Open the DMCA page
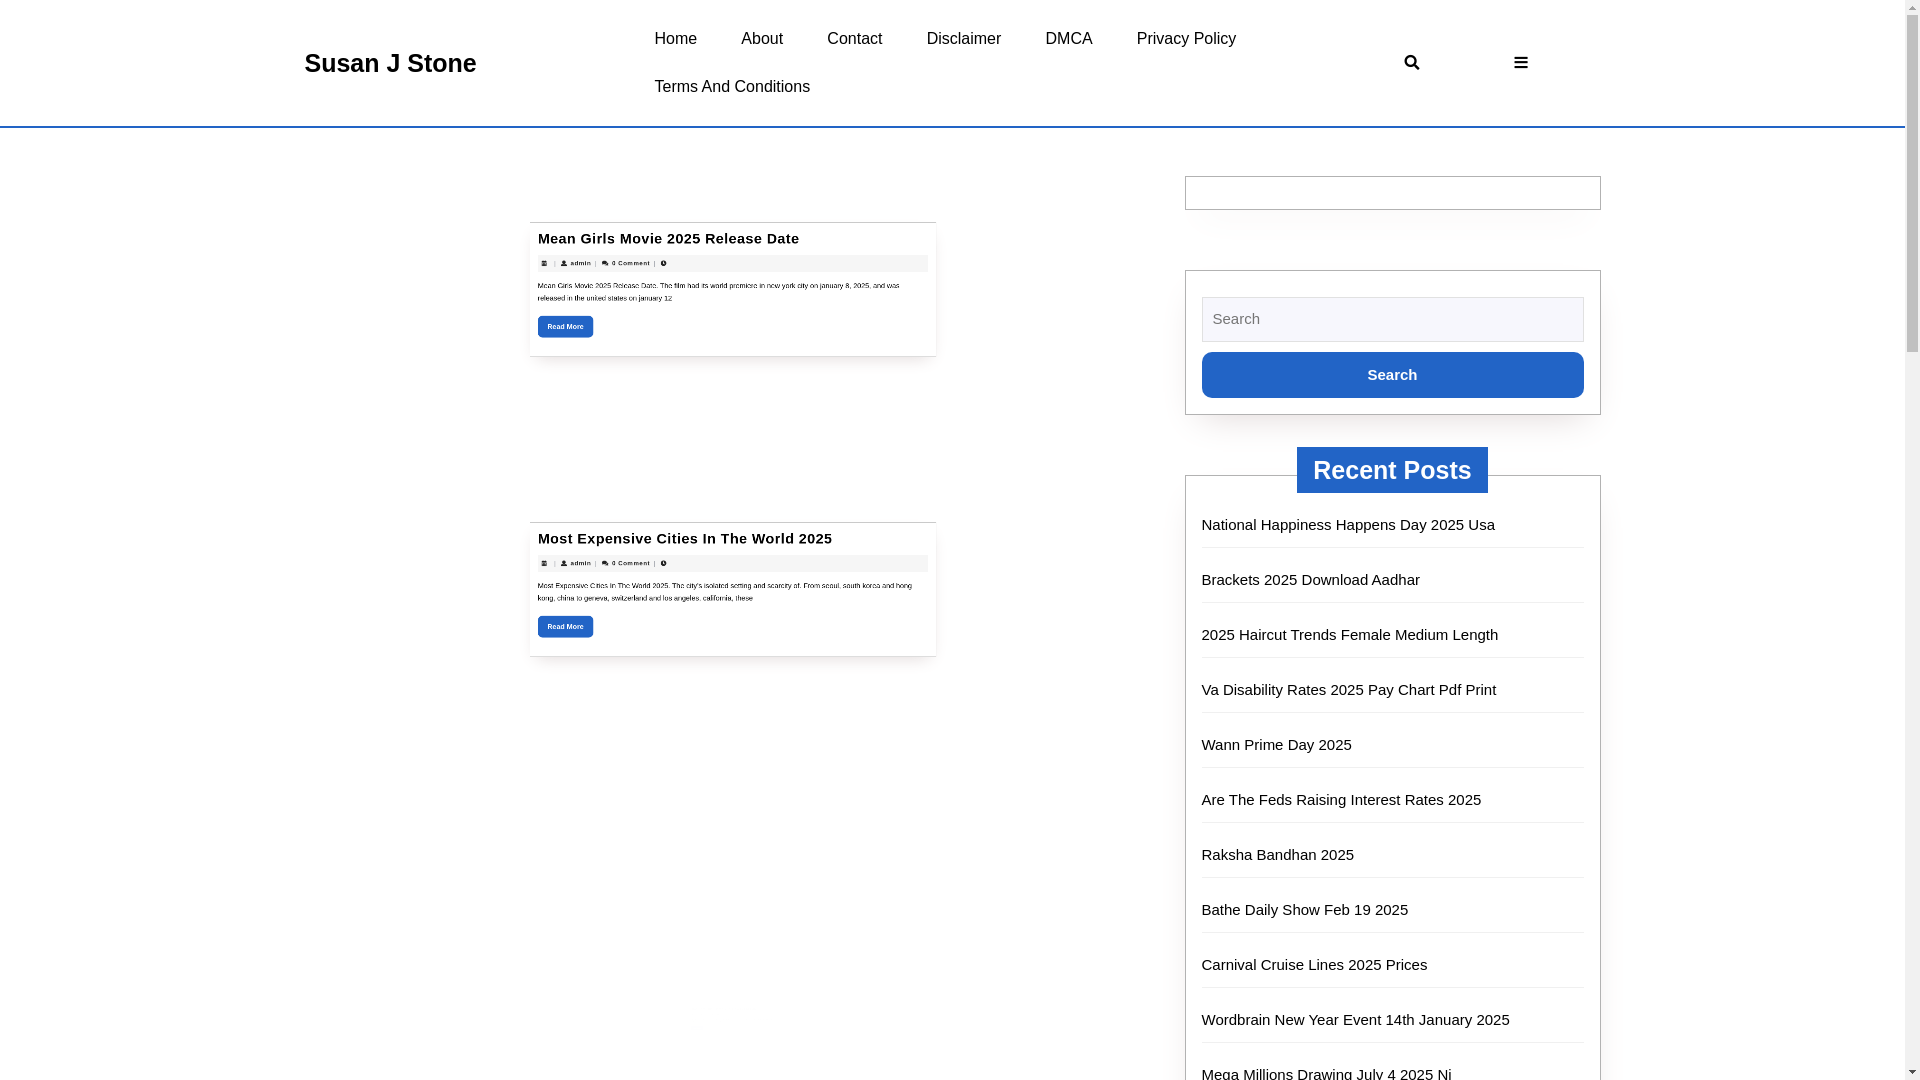The width and height of the screenshot is (1920, 1080). [x=1068, y=38]
